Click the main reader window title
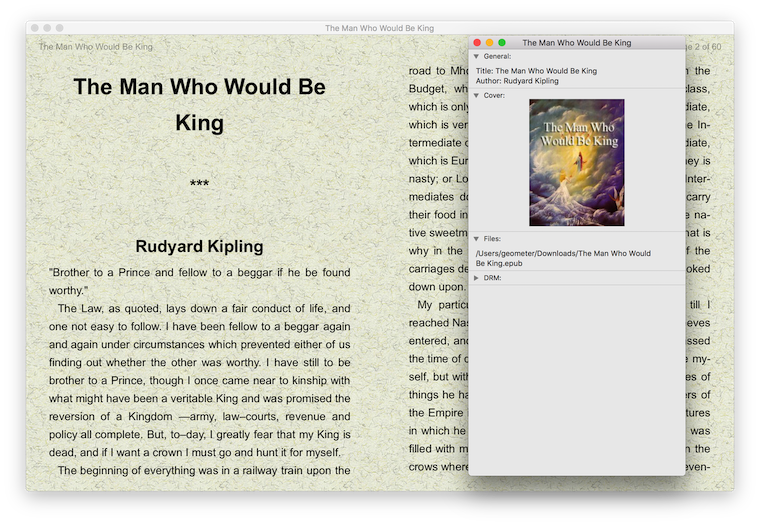 (379, 28)
